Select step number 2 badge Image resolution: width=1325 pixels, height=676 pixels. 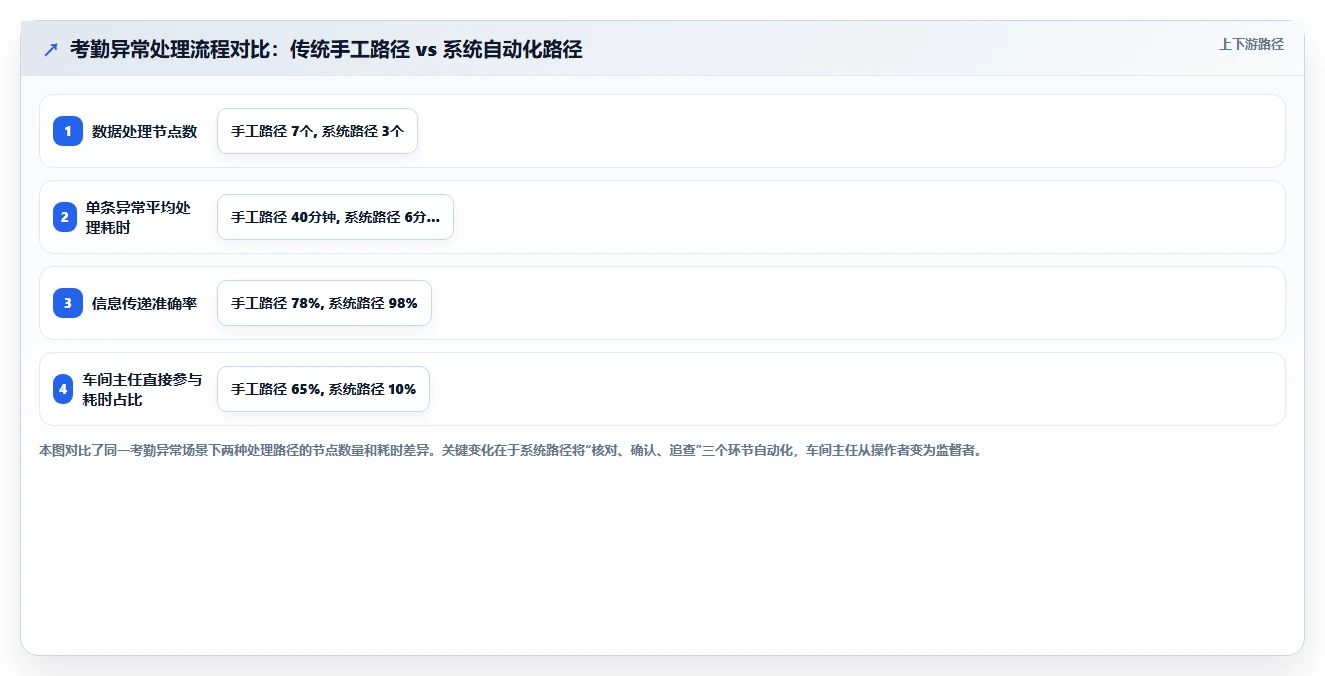pyautogui.click(x=64, y=217)
